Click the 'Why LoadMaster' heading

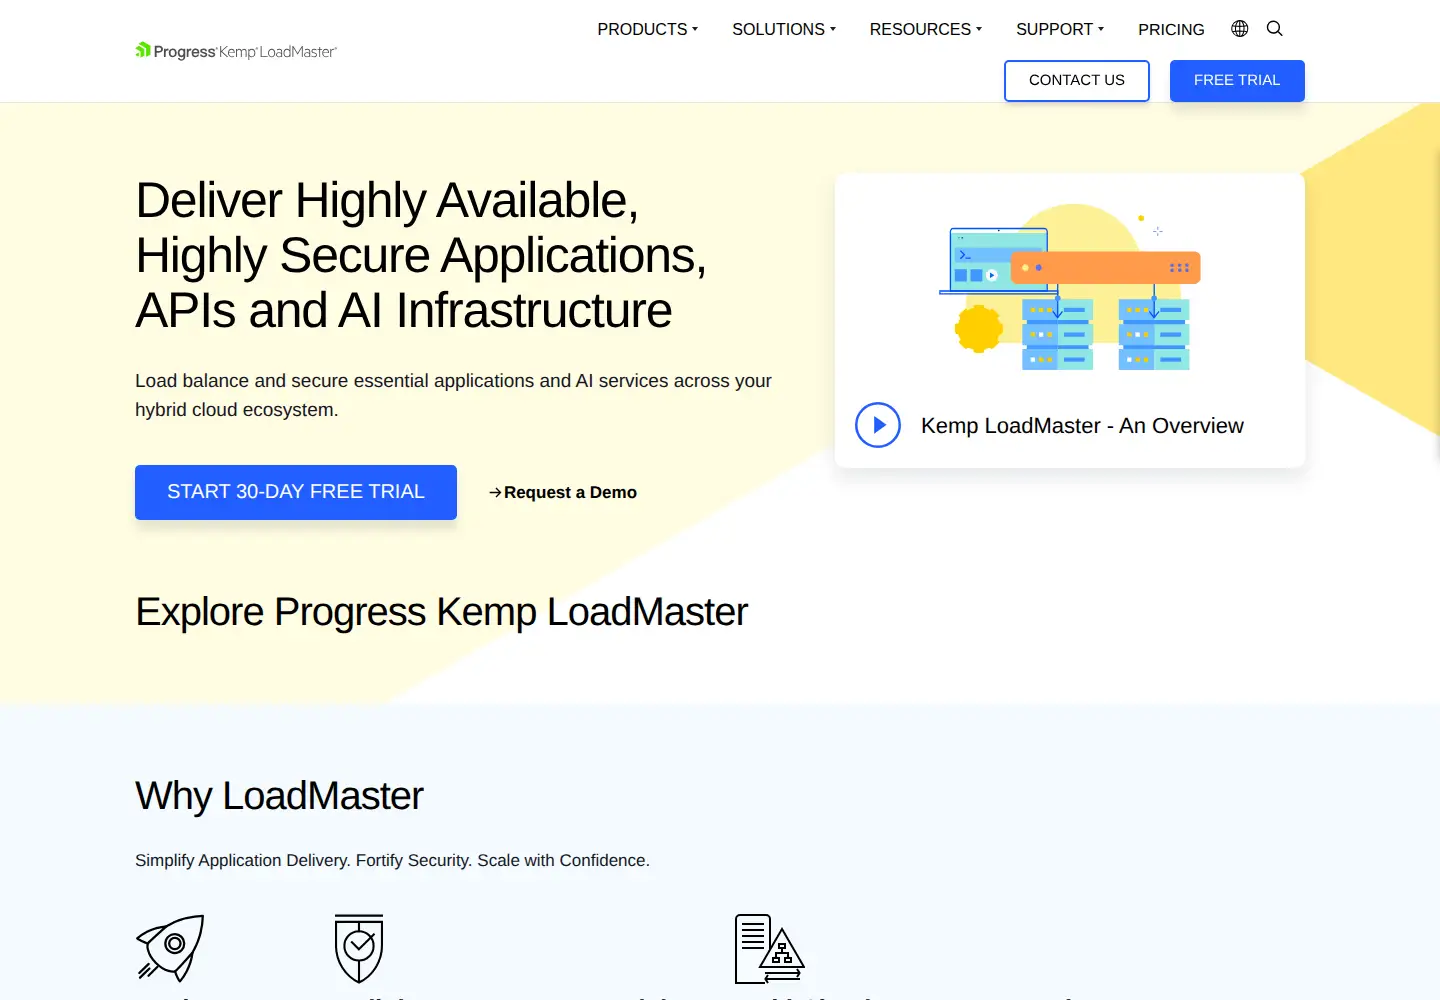pyautogui.click(x=279, y=796)
